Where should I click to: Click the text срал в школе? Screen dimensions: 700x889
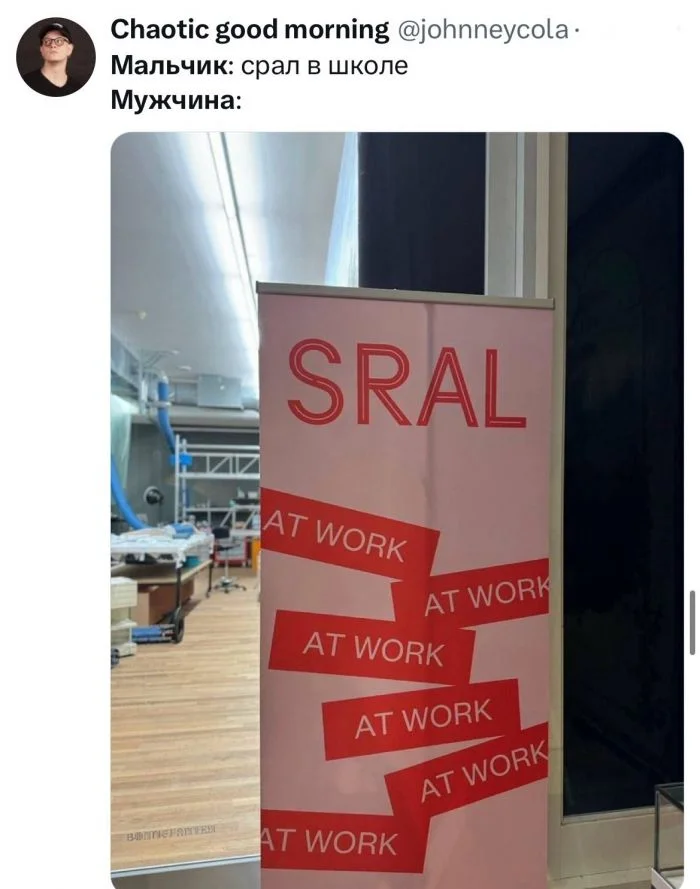(x=324, y=66)
